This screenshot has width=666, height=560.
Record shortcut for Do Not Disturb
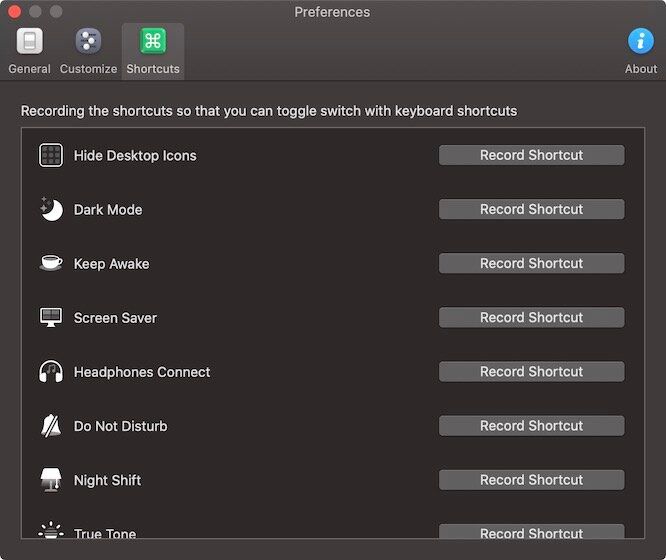531,425
